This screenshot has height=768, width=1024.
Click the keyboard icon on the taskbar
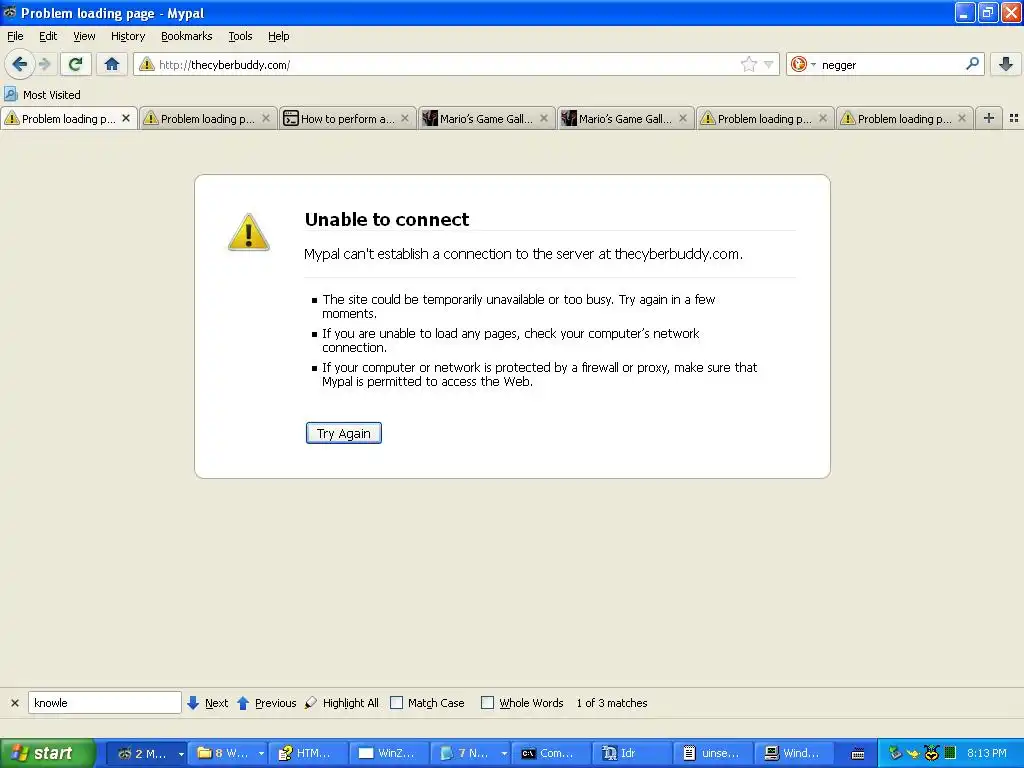(858, 754)
